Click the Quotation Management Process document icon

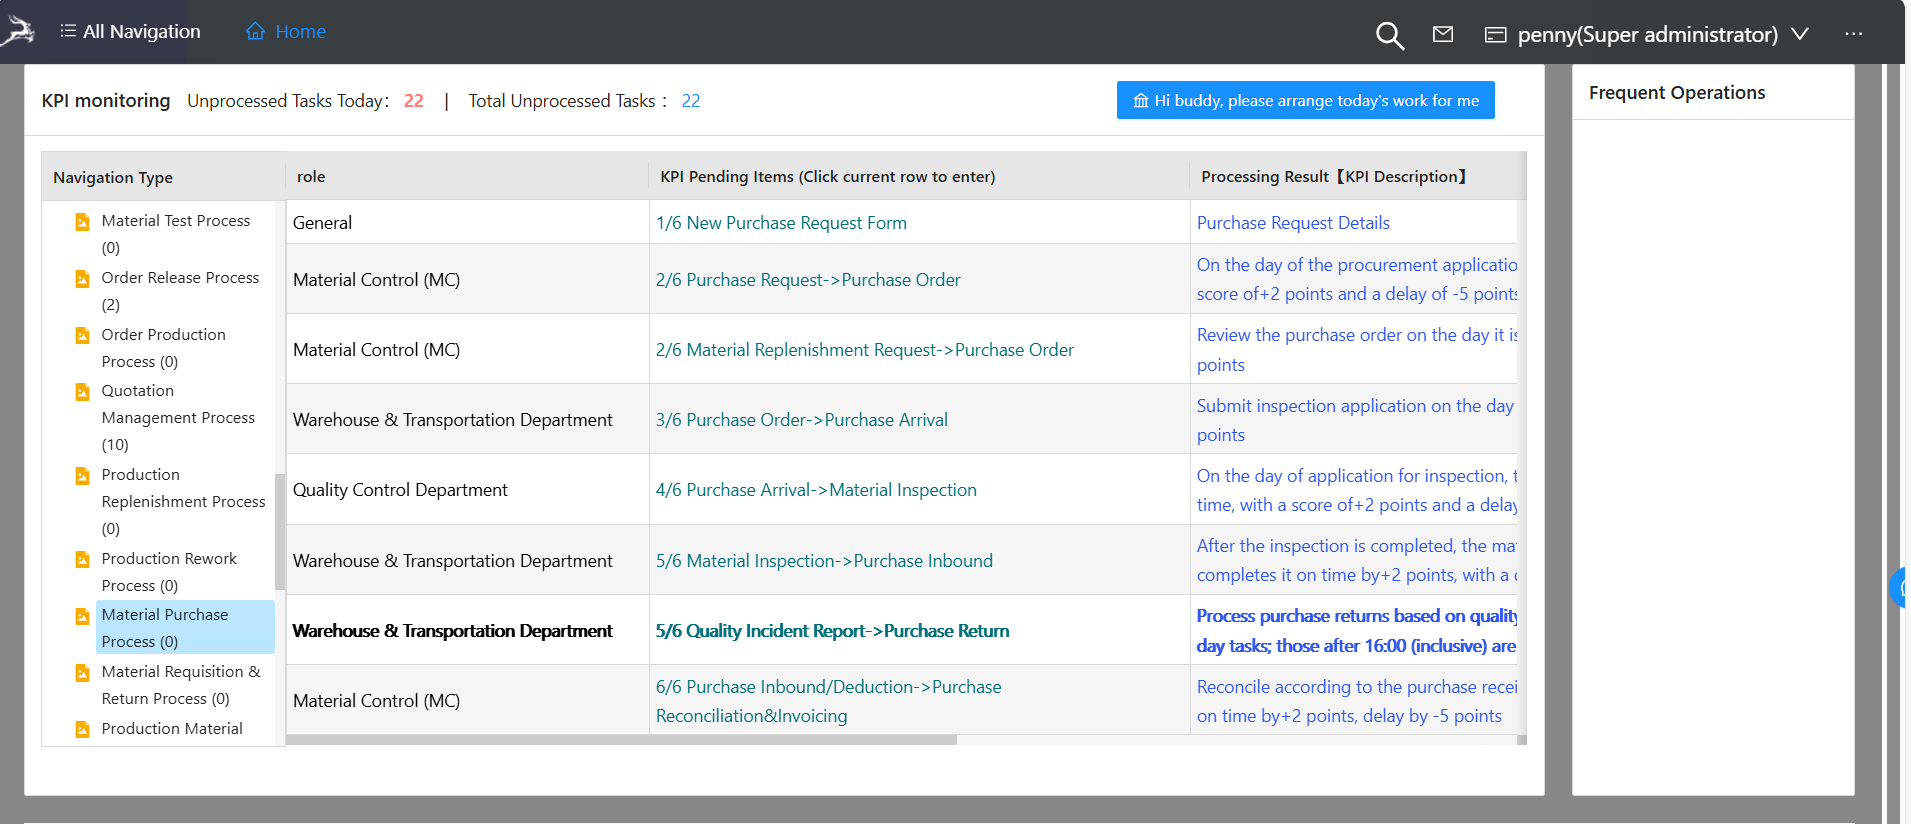83,392
